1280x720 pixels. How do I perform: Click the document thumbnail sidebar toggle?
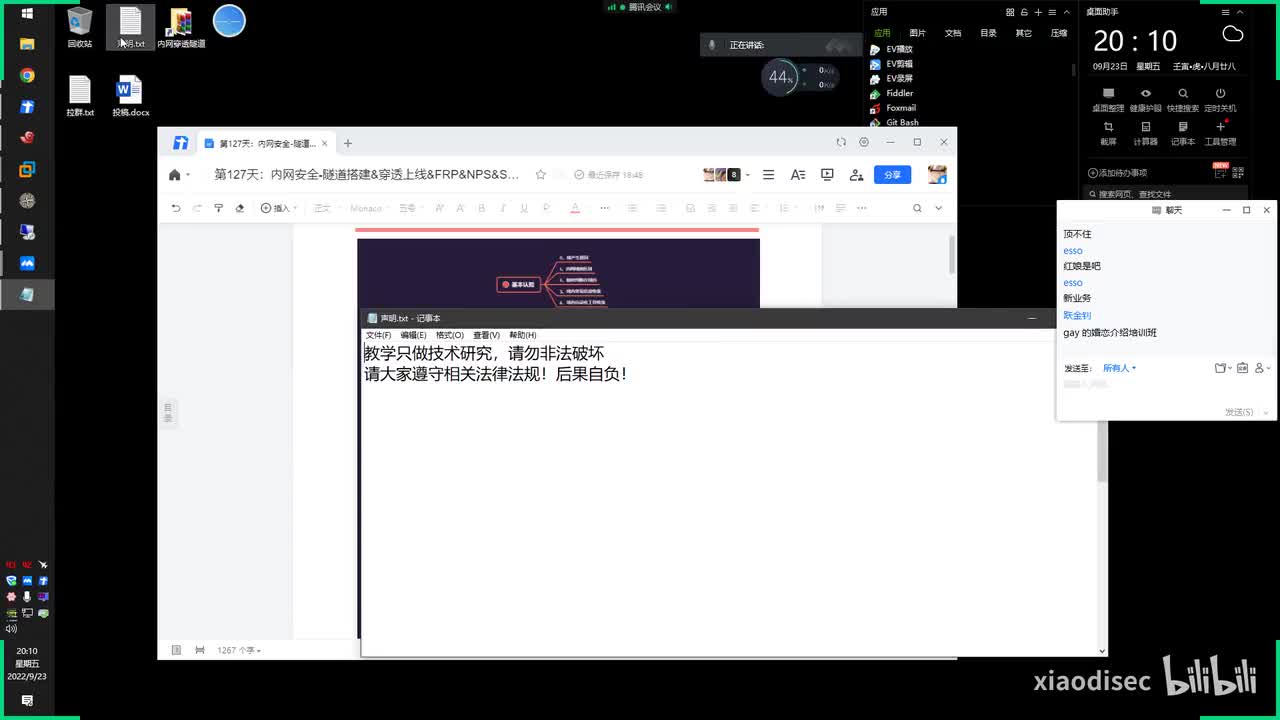tap(176, 650)
